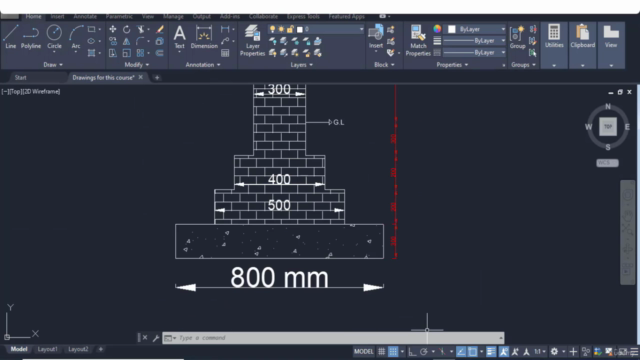
Task: Click the Stretch tool icon
Action: point(113,53)
